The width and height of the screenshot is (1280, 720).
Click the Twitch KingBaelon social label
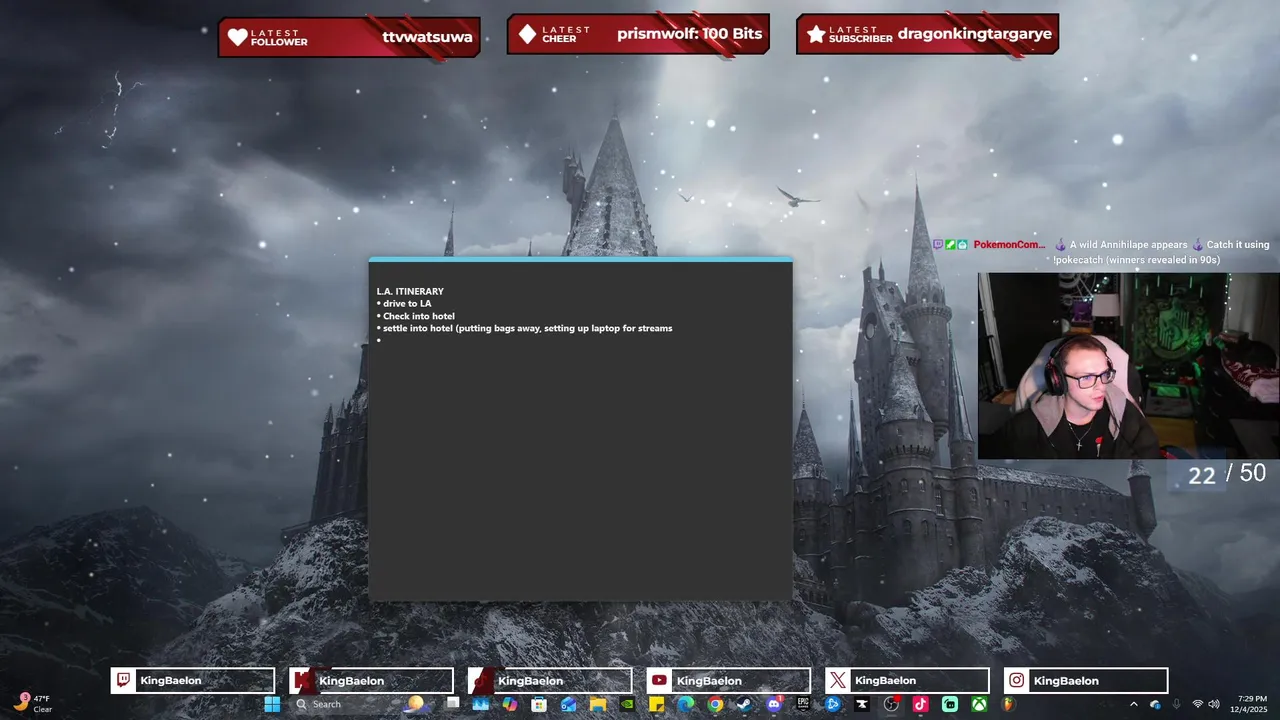tap(193, 681)
